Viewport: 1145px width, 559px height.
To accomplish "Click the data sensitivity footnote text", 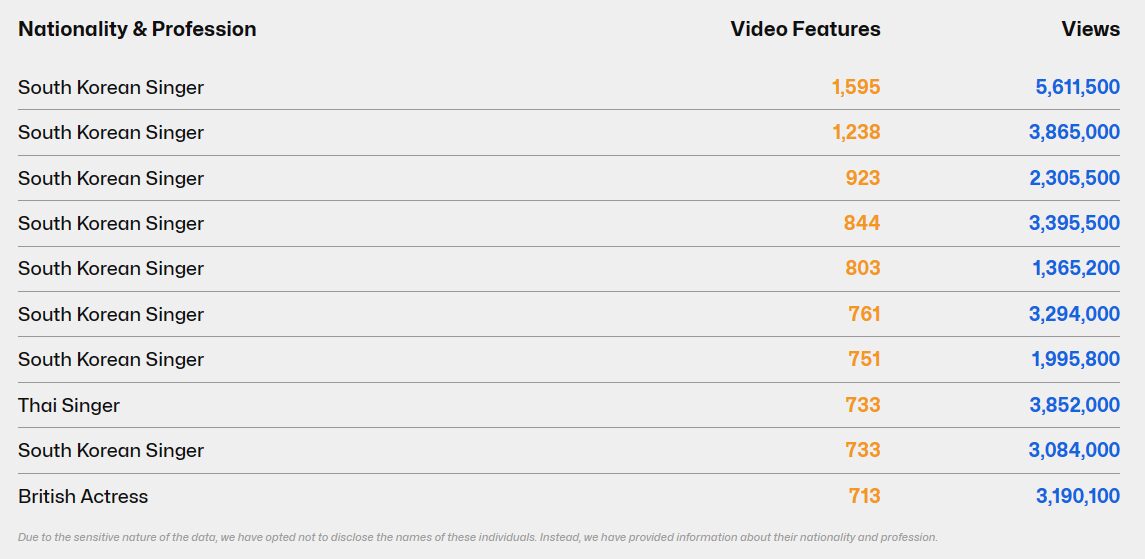I will tap(478, 537).
